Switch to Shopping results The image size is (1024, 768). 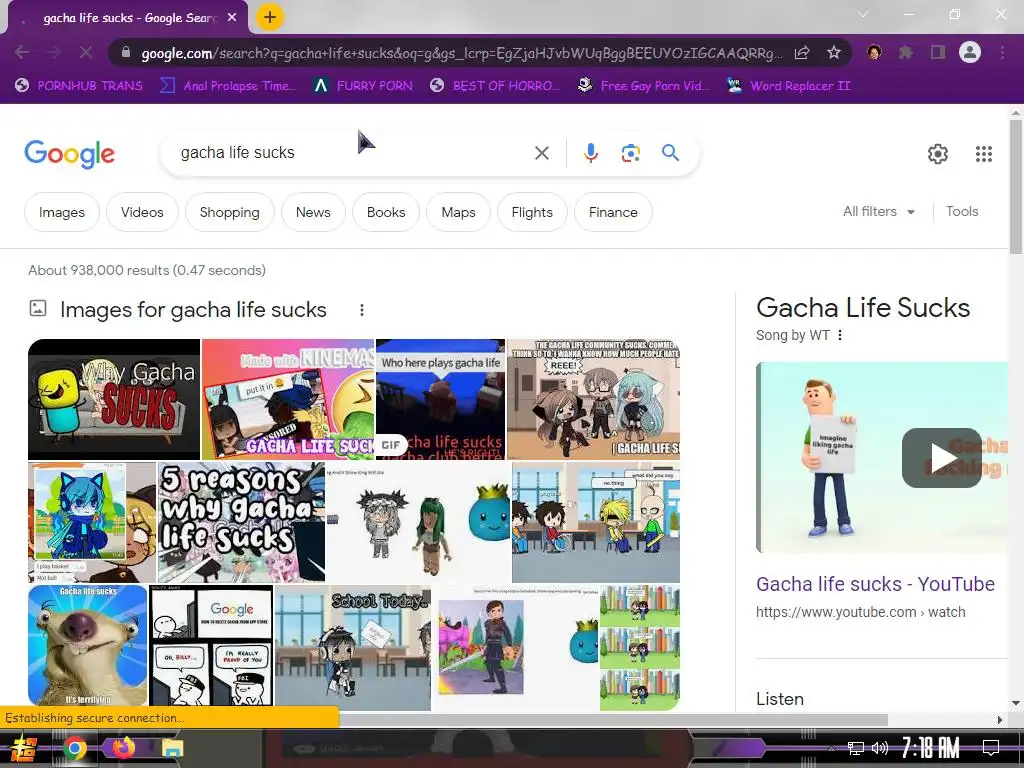[x=229, y=212]
